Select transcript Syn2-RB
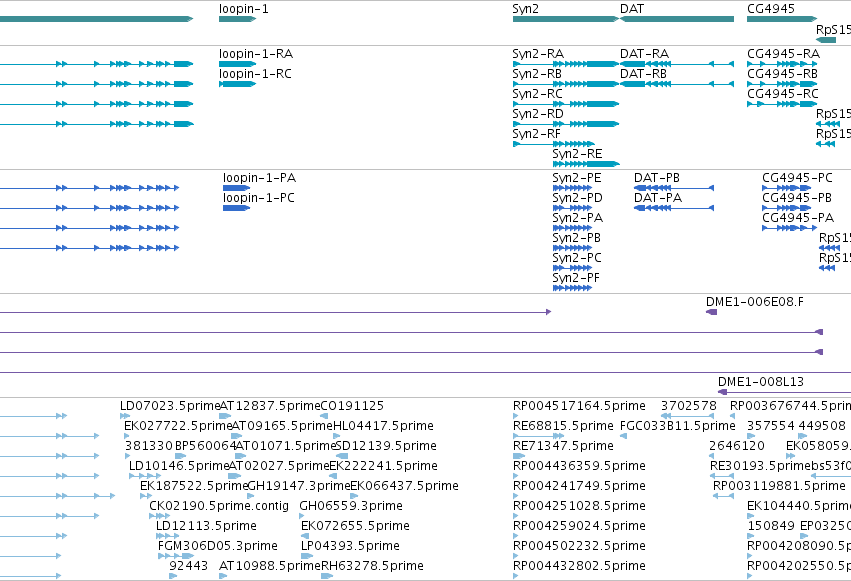The image size is (851, 581). (x=566, y=84)
